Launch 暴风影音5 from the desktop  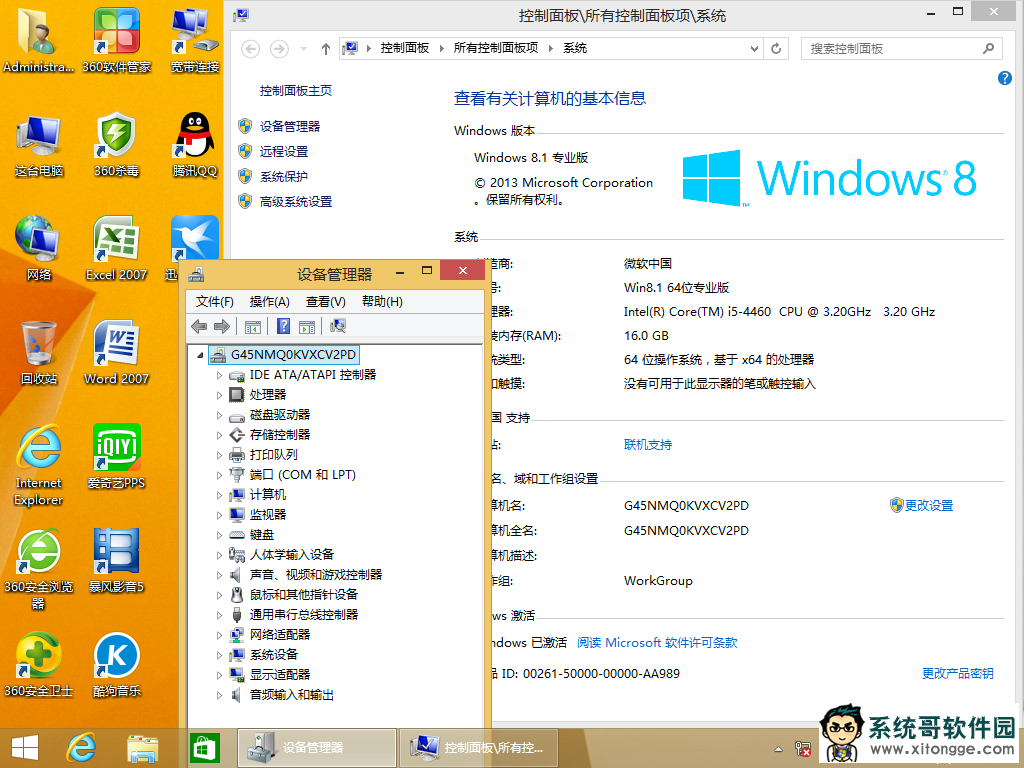pos(116,562)
